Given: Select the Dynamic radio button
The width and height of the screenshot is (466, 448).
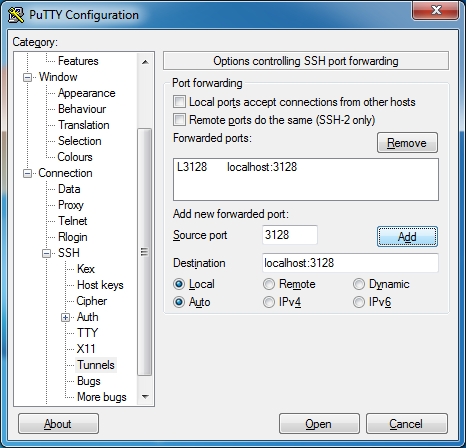Looking at the screenshot, I should coord(359,284).
